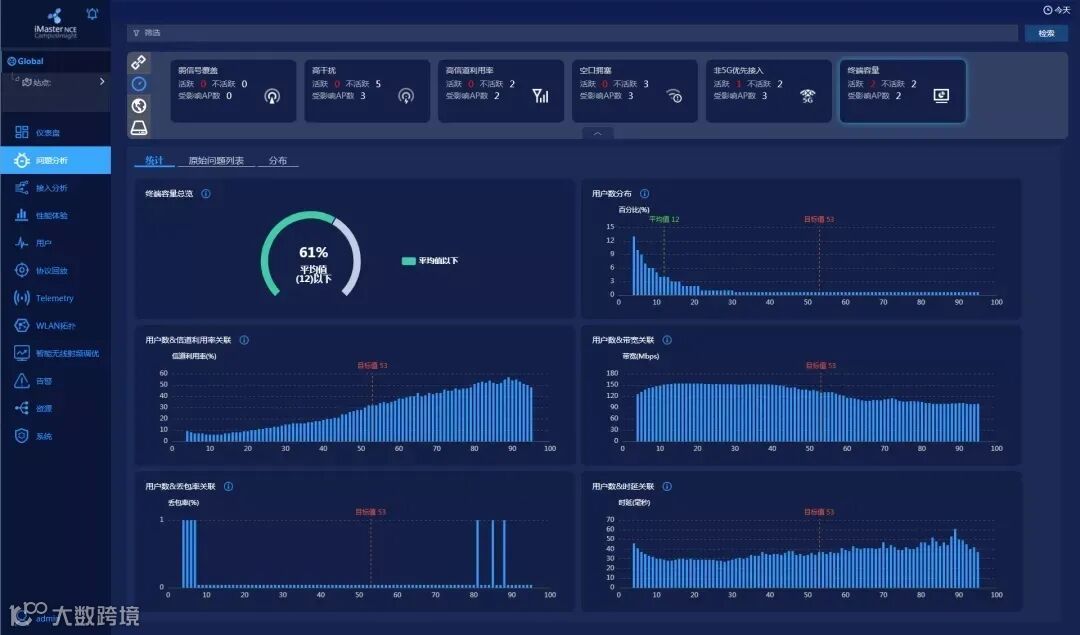Click info icon beside 用户数&丢包率关联
The height and width of the screenshot is (635, 1080).
pos(229,486)
